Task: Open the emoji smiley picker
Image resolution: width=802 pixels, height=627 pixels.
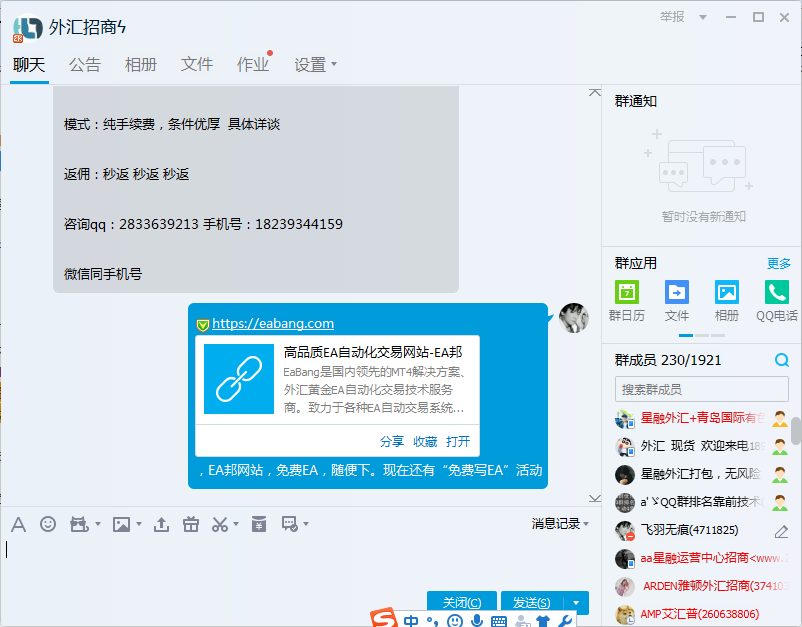Action: [48, 524]
